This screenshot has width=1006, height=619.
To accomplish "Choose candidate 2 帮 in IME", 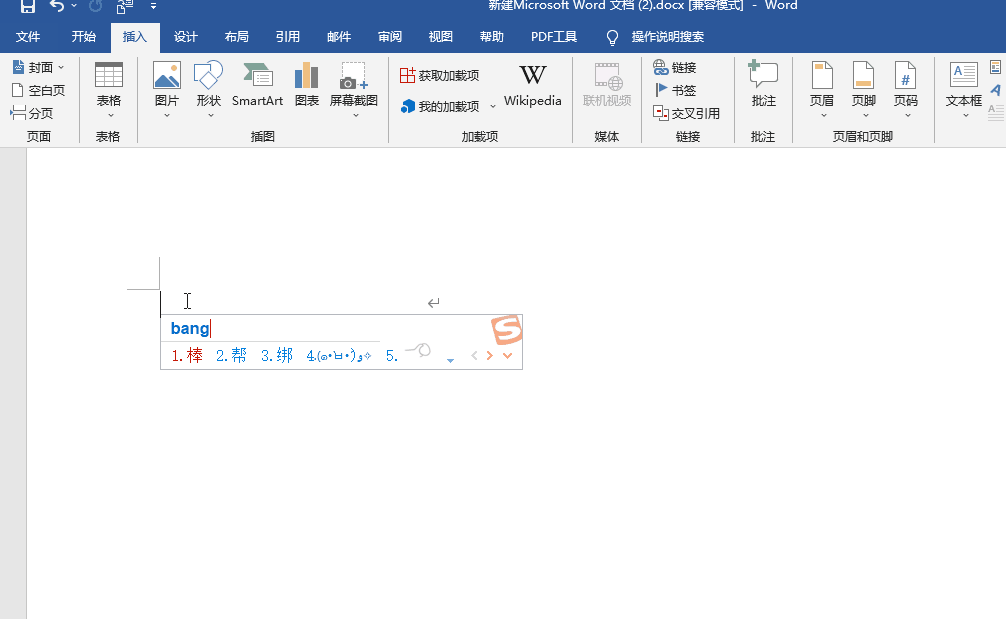I will pos(231,356).
